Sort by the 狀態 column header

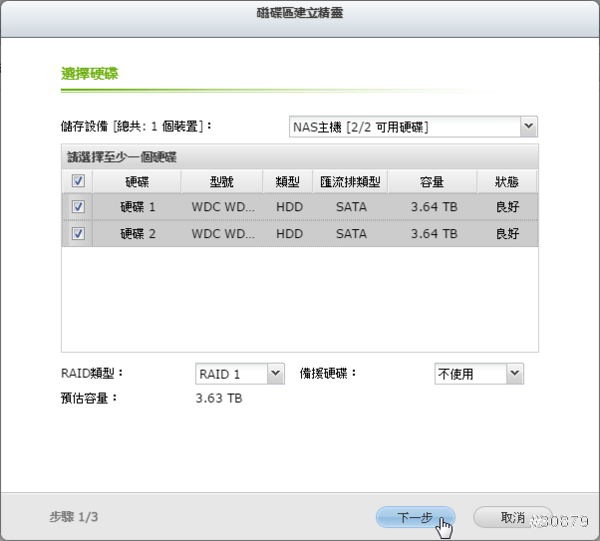click(507, 182)
